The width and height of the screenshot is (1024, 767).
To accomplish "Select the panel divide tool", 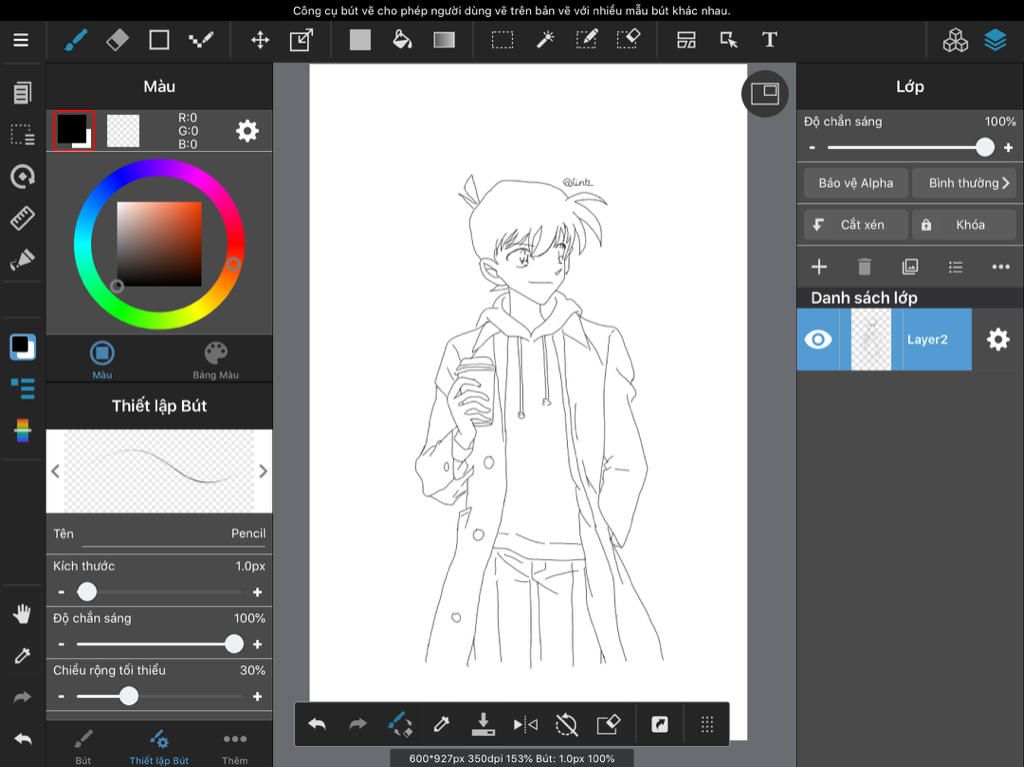I will click(686, 40).
